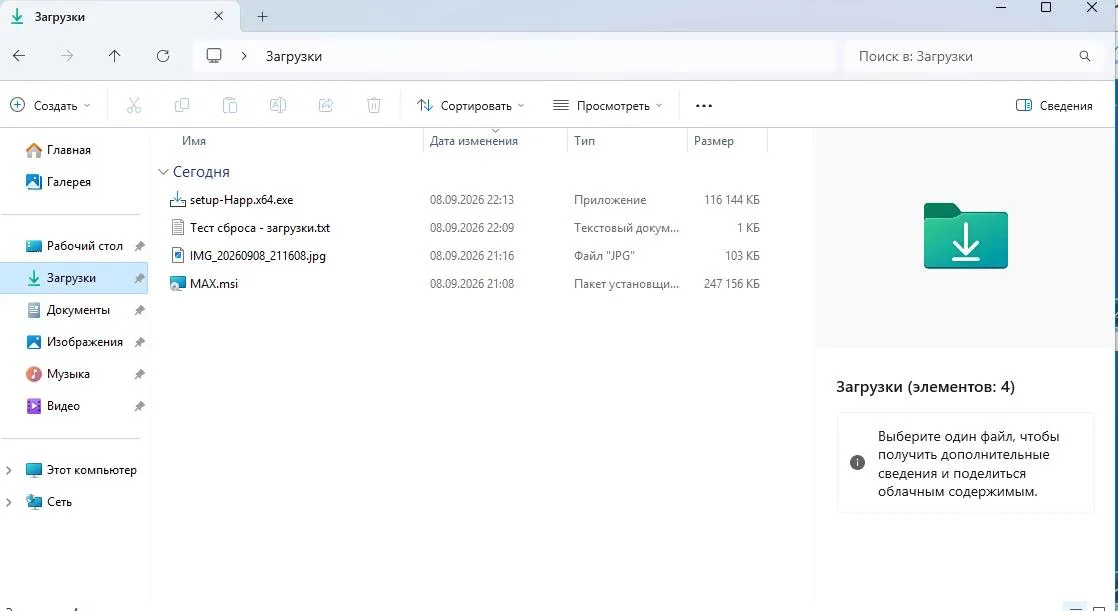Click the Загрузки breadcrumb in address bar
1118x611 pixels.
(x=294, y=56)
